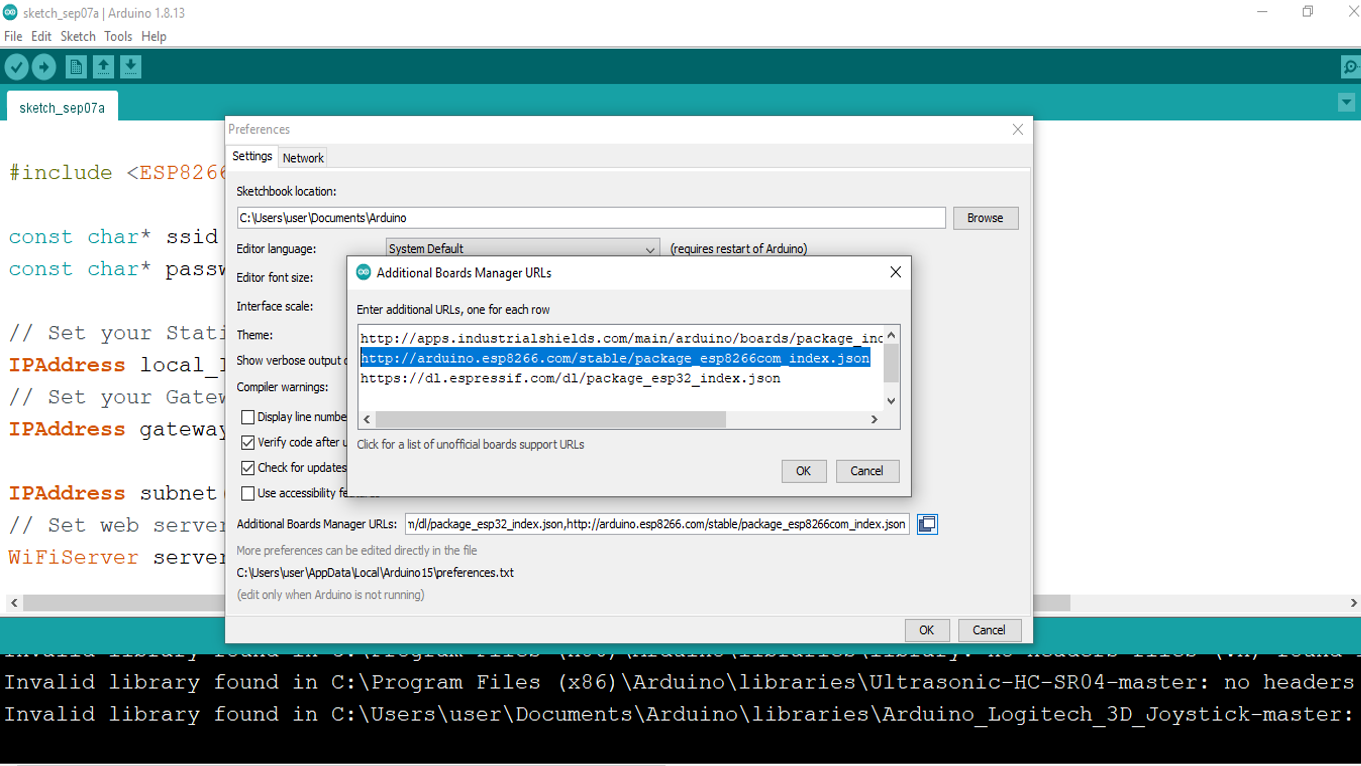
Task: Open the unofficial boards support URLs link
Action: pos(471,444)
